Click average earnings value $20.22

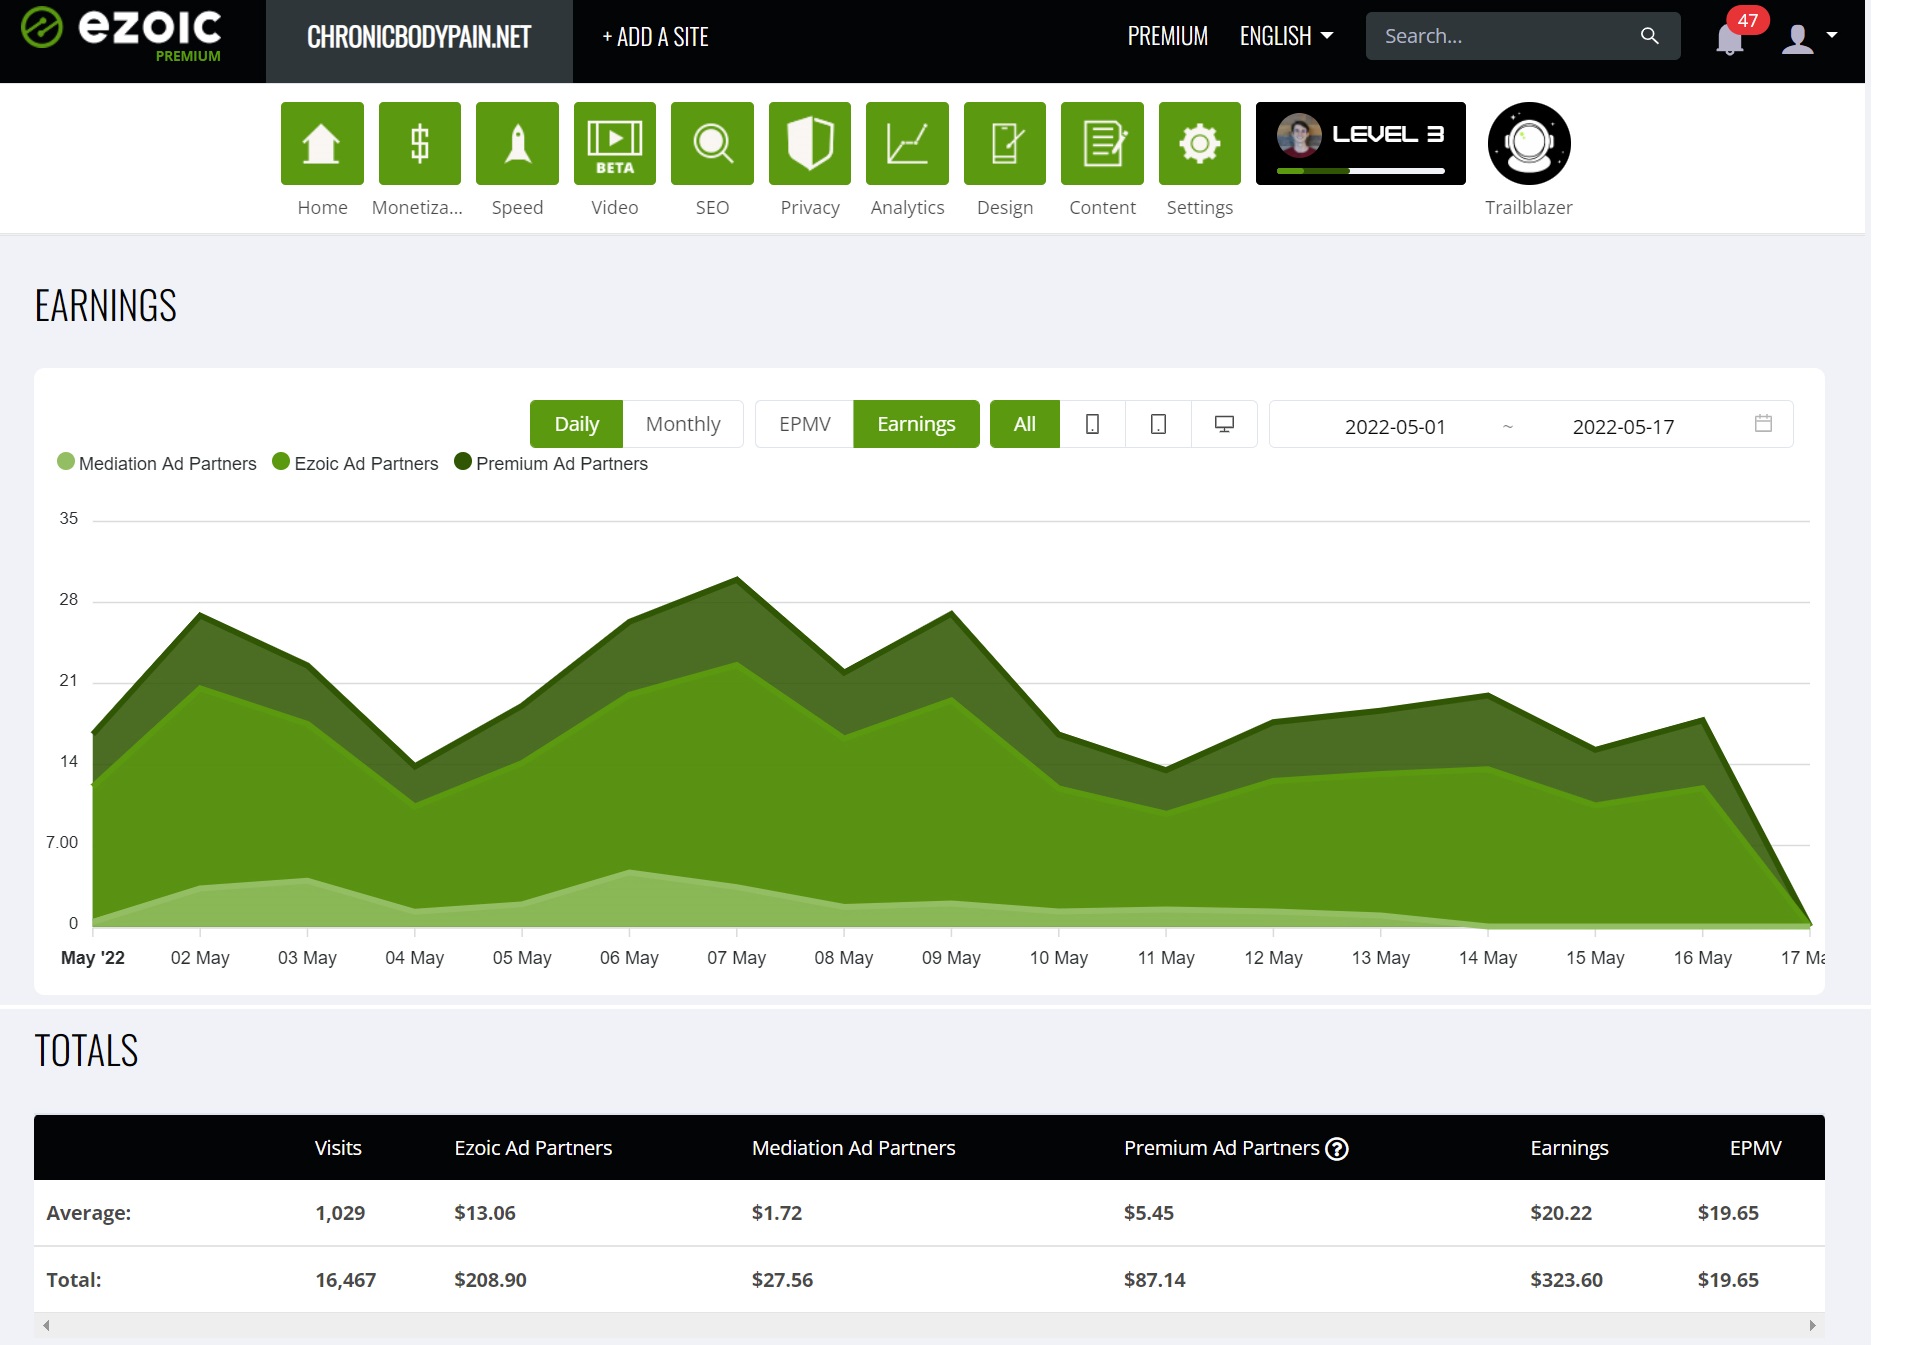click(x=1561, y=1213)
